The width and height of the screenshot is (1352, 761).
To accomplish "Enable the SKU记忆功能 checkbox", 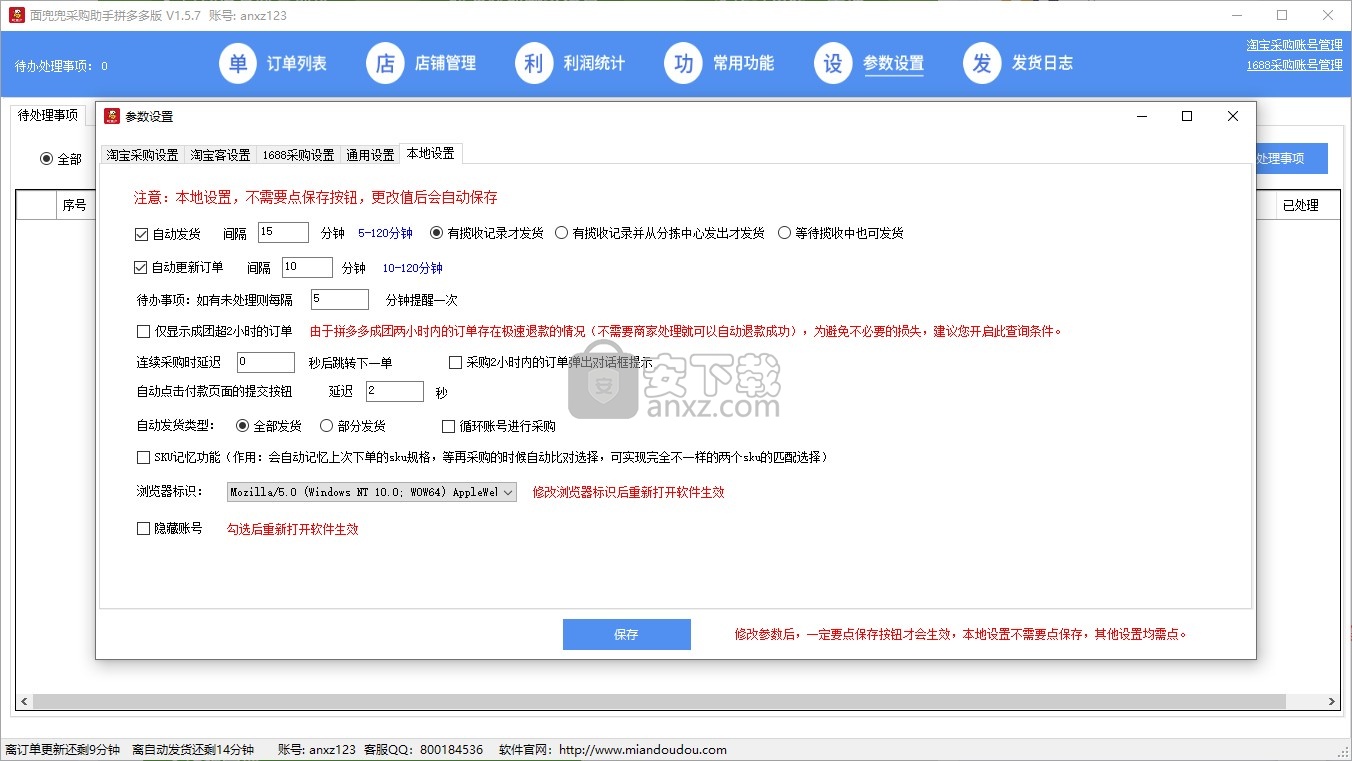I will (143, 458).
